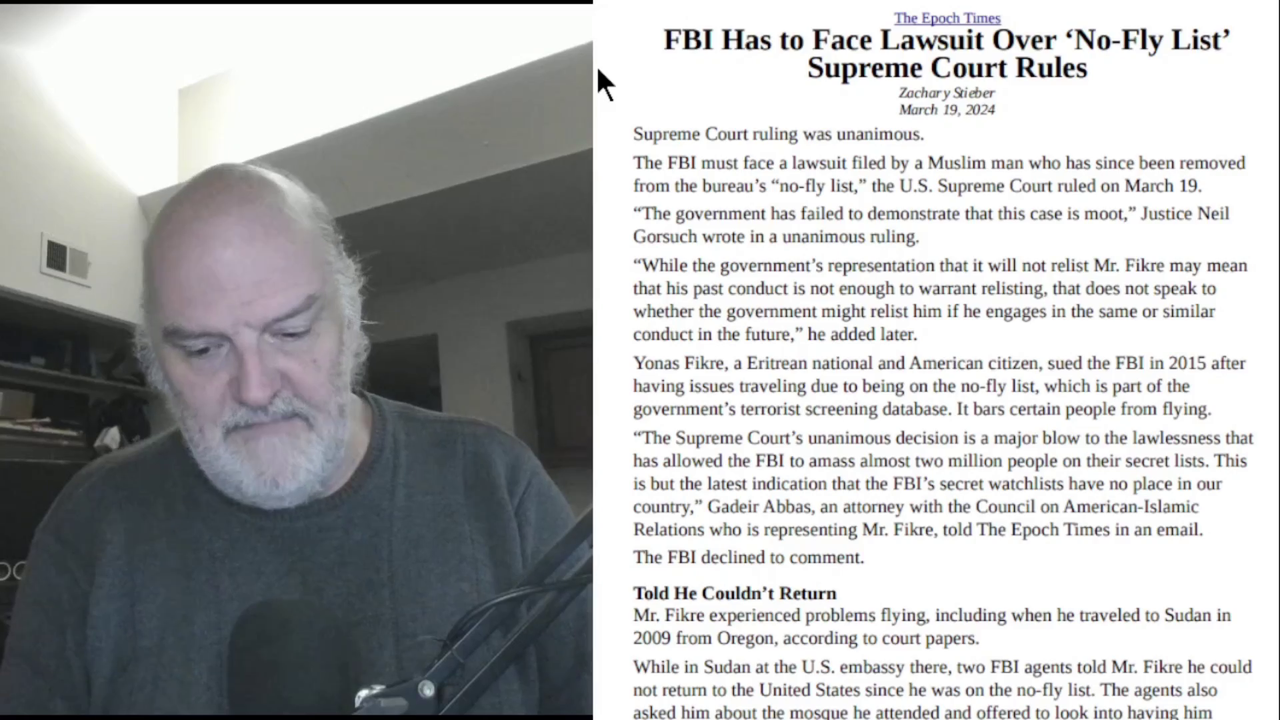Screen dimensions: 1280x720
Task: Click the March 19, 2024 date line
Action: pos(946,110)
